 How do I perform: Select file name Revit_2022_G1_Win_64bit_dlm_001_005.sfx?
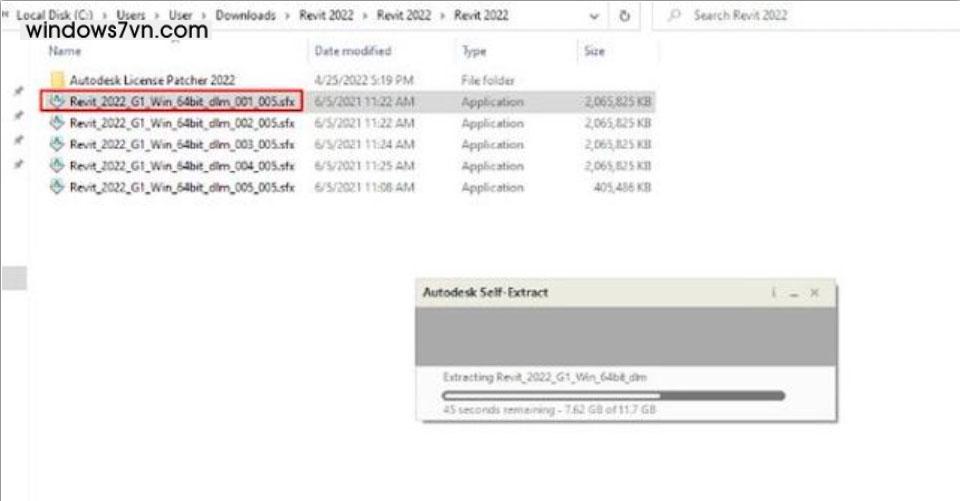click(182, 101)
